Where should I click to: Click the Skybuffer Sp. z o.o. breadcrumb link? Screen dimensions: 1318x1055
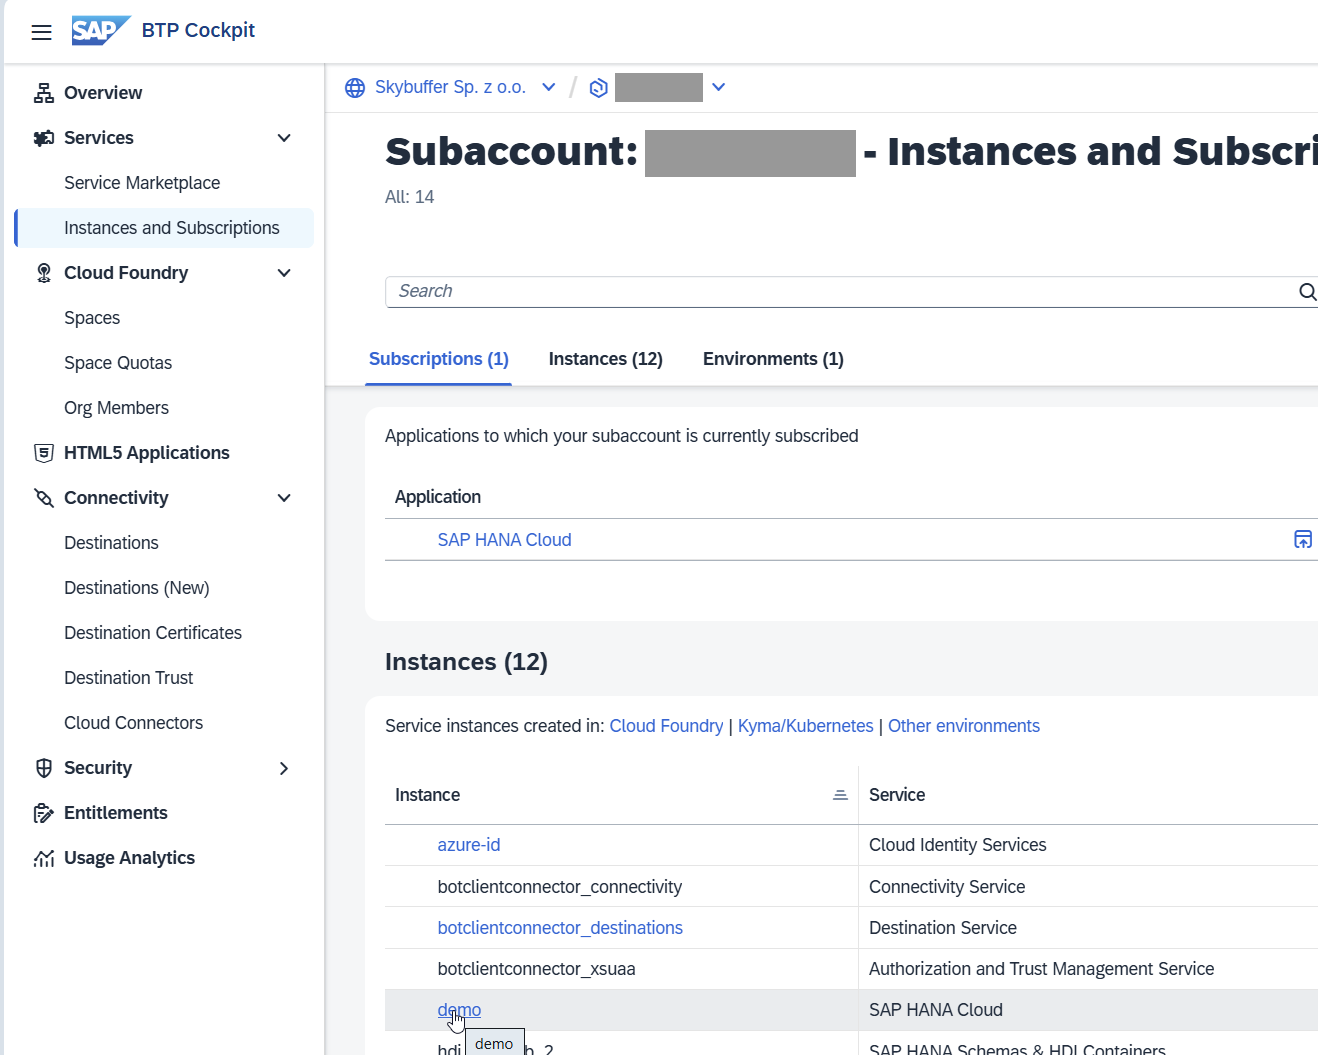tap(450, 87)
